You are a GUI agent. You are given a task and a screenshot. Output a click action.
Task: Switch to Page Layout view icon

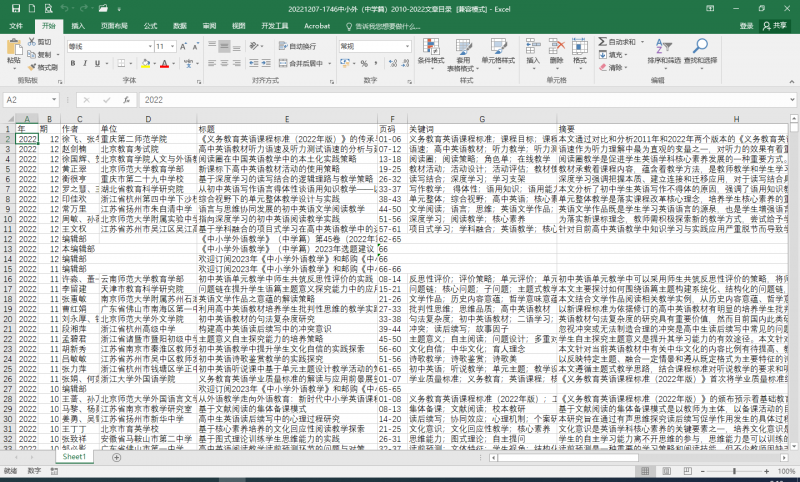666,471
